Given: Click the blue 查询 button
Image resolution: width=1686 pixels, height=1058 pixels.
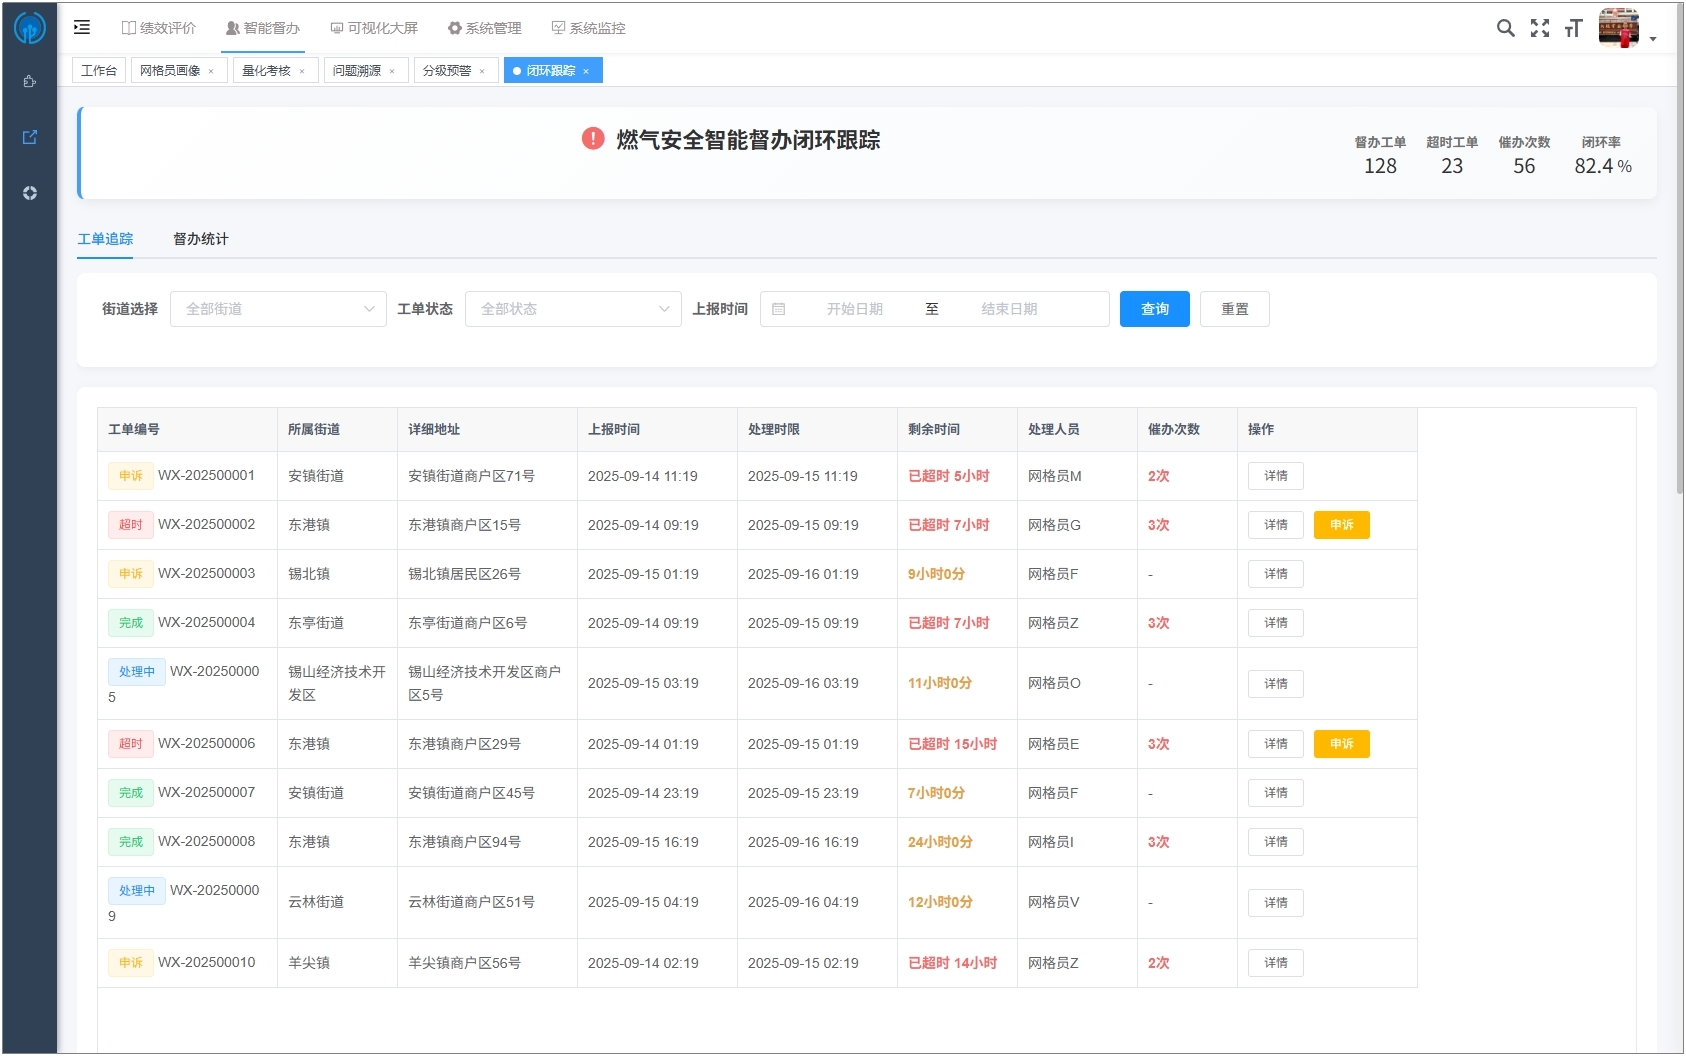Looking at the screenshot, I should click(x=1154, y=309).
